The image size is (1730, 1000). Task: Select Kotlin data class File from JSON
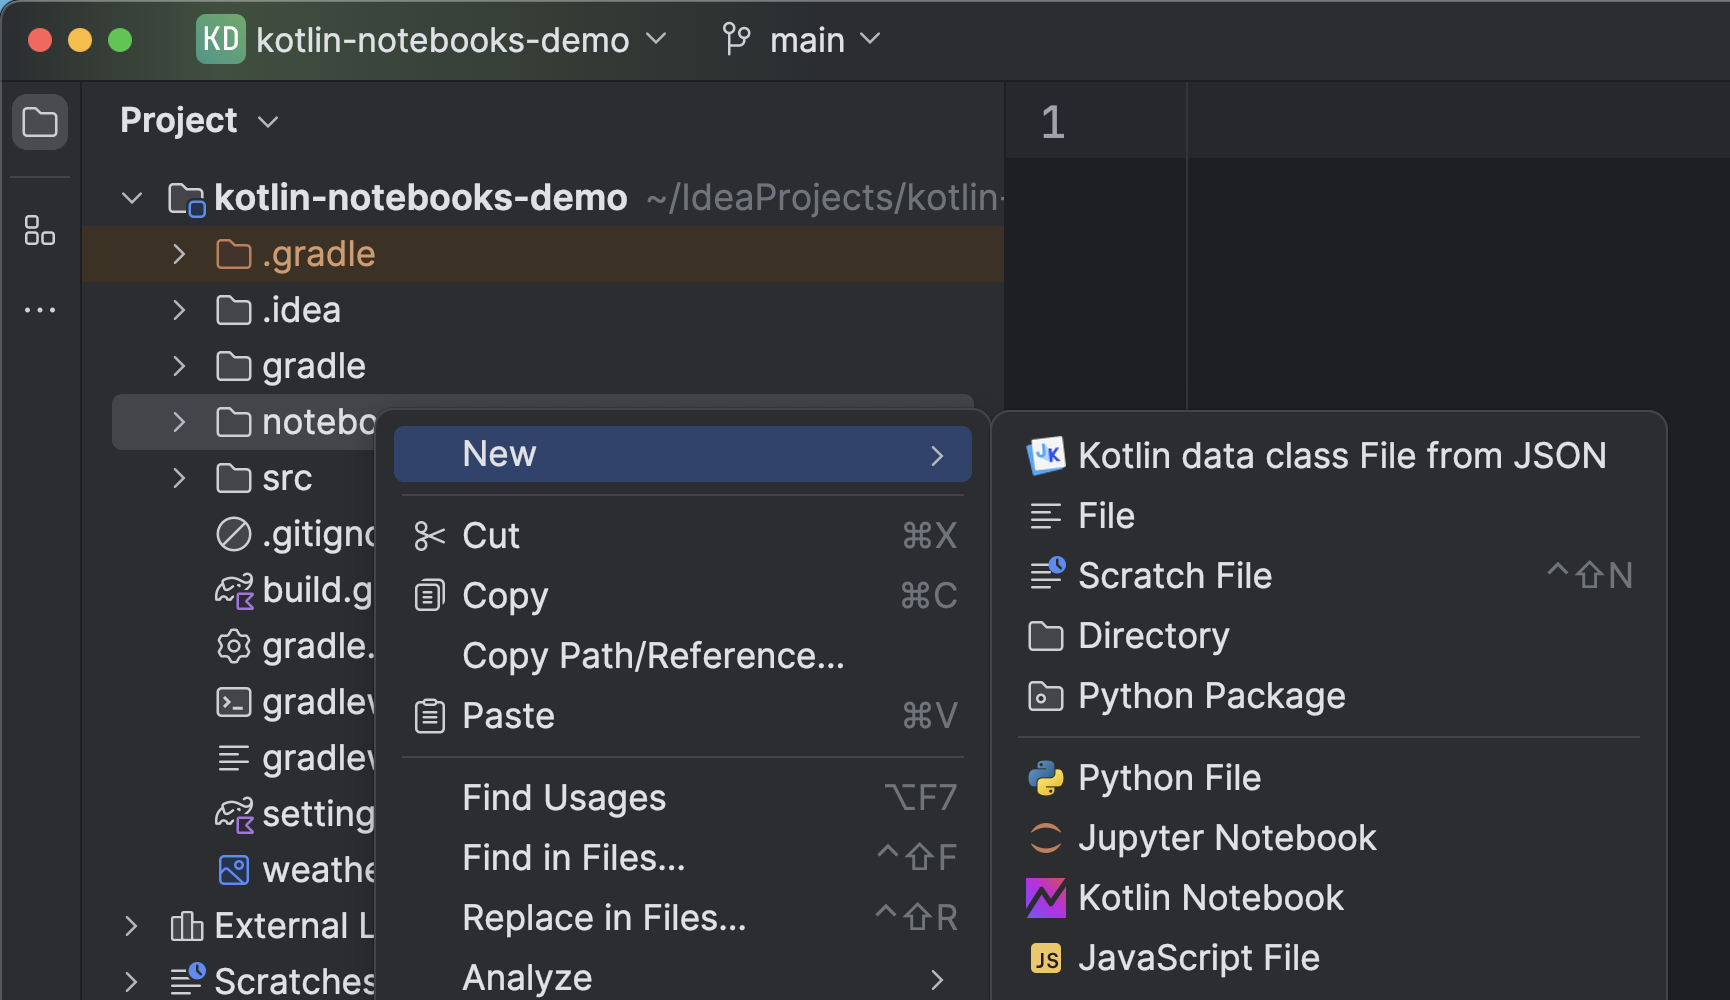pyautogui.click(x=1329, y=456)
